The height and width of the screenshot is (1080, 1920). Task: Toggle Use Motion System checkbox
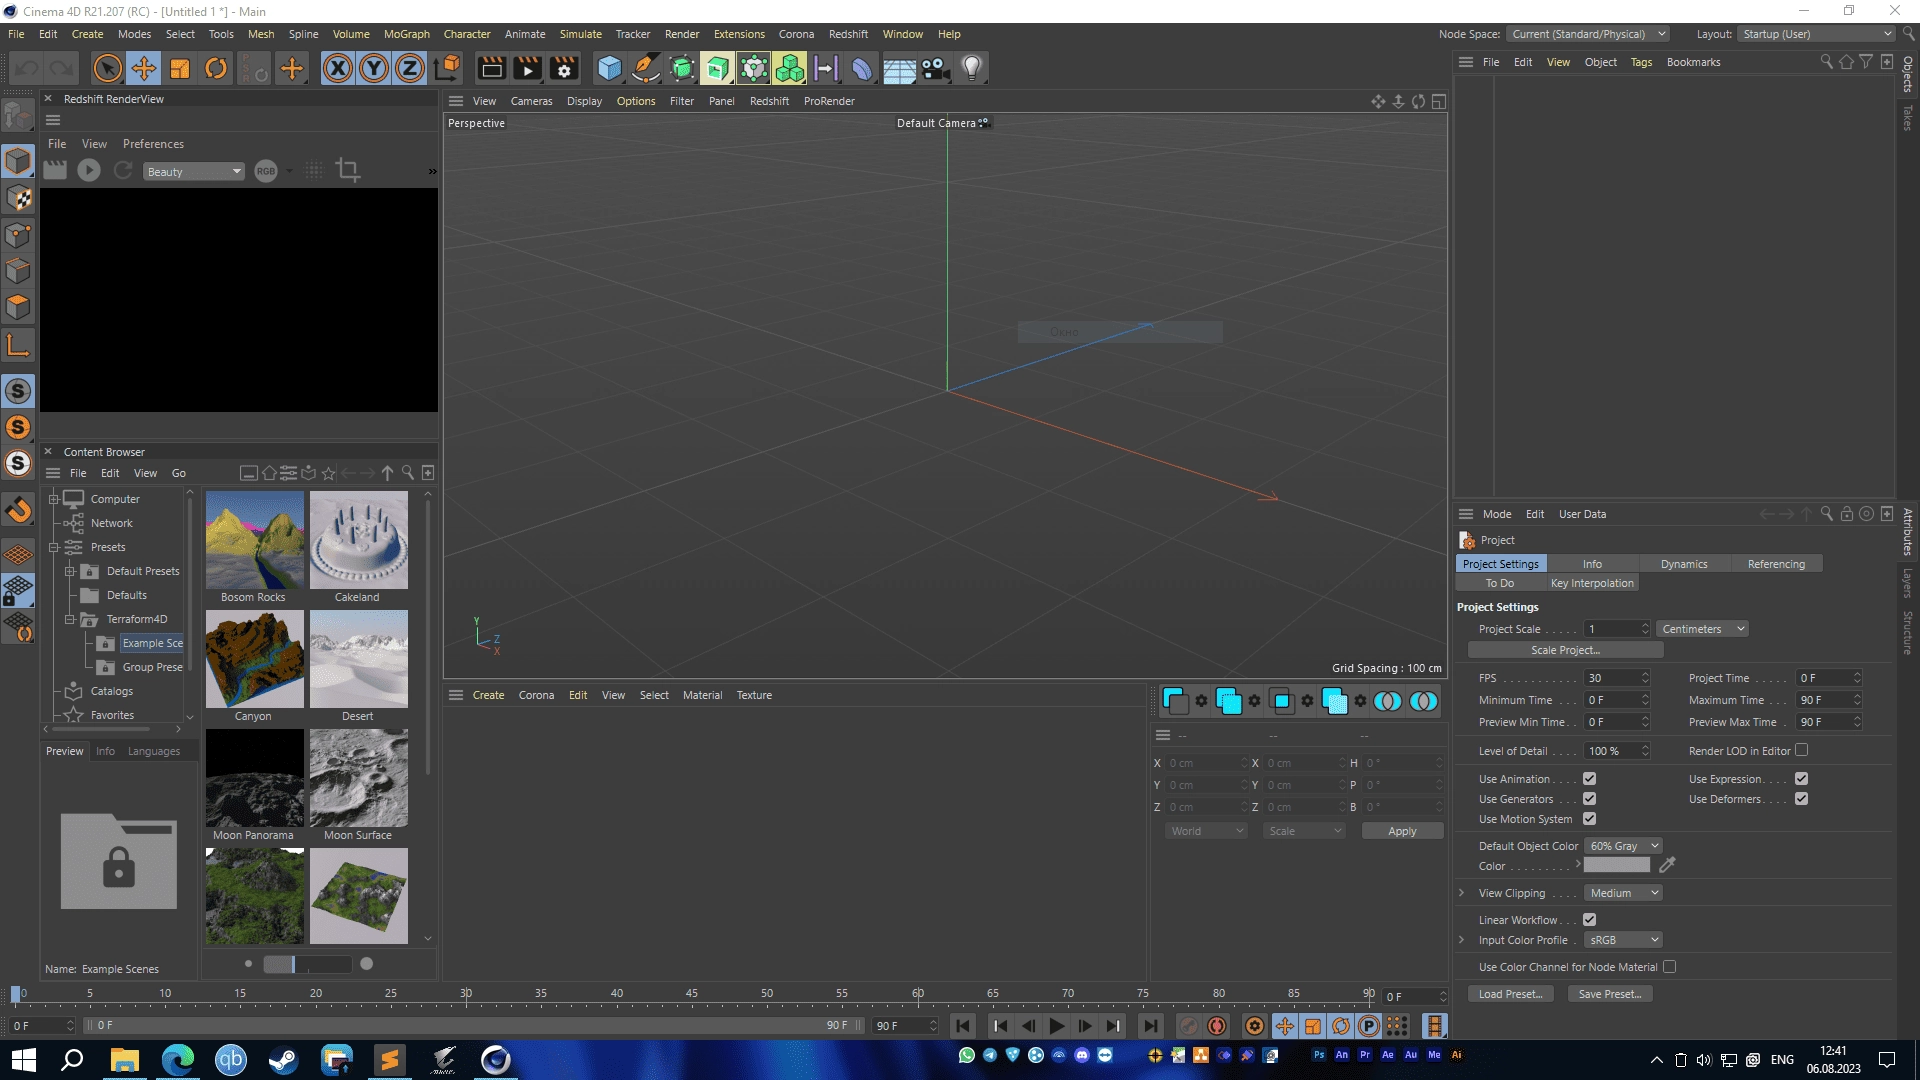pyautogui.click(x=1589, y=819)
